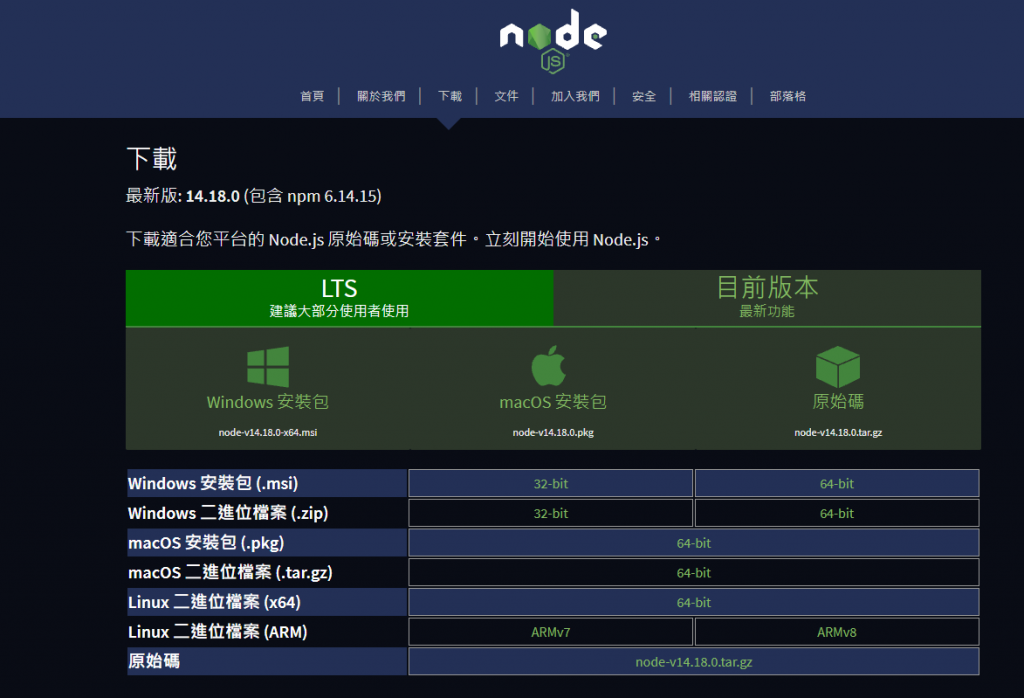This screenshot has width=1024, height=698.
Task: Open the 文件 nav item
Action: click(x=506, y=96)
